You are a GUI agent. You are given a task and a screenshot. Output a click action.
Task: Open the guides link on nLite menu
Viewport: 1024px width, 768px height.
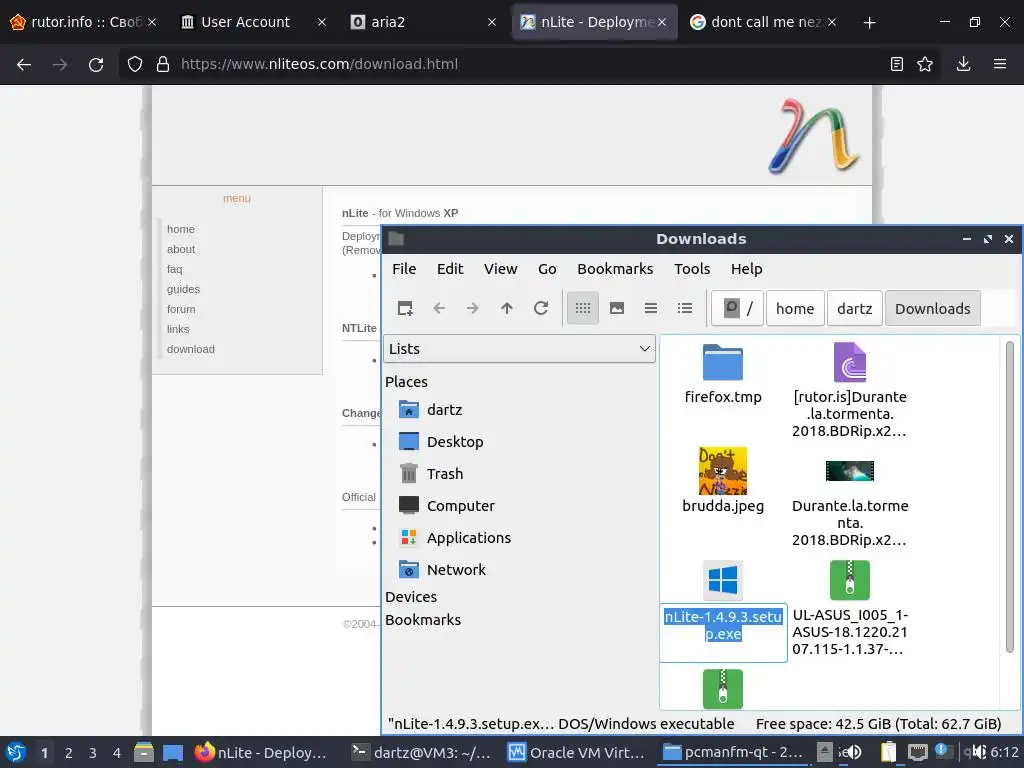point(184,289)
